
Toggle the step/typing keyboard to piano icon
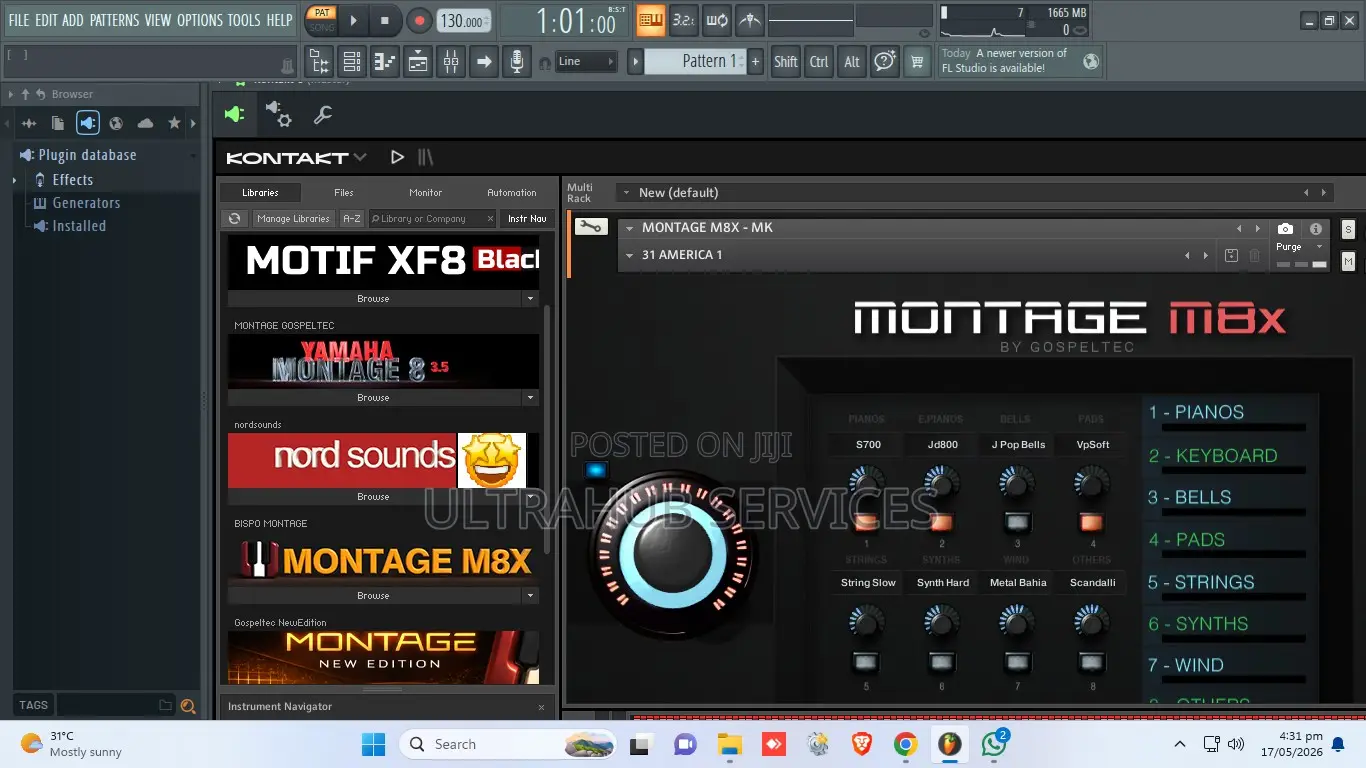coord(650,20)
